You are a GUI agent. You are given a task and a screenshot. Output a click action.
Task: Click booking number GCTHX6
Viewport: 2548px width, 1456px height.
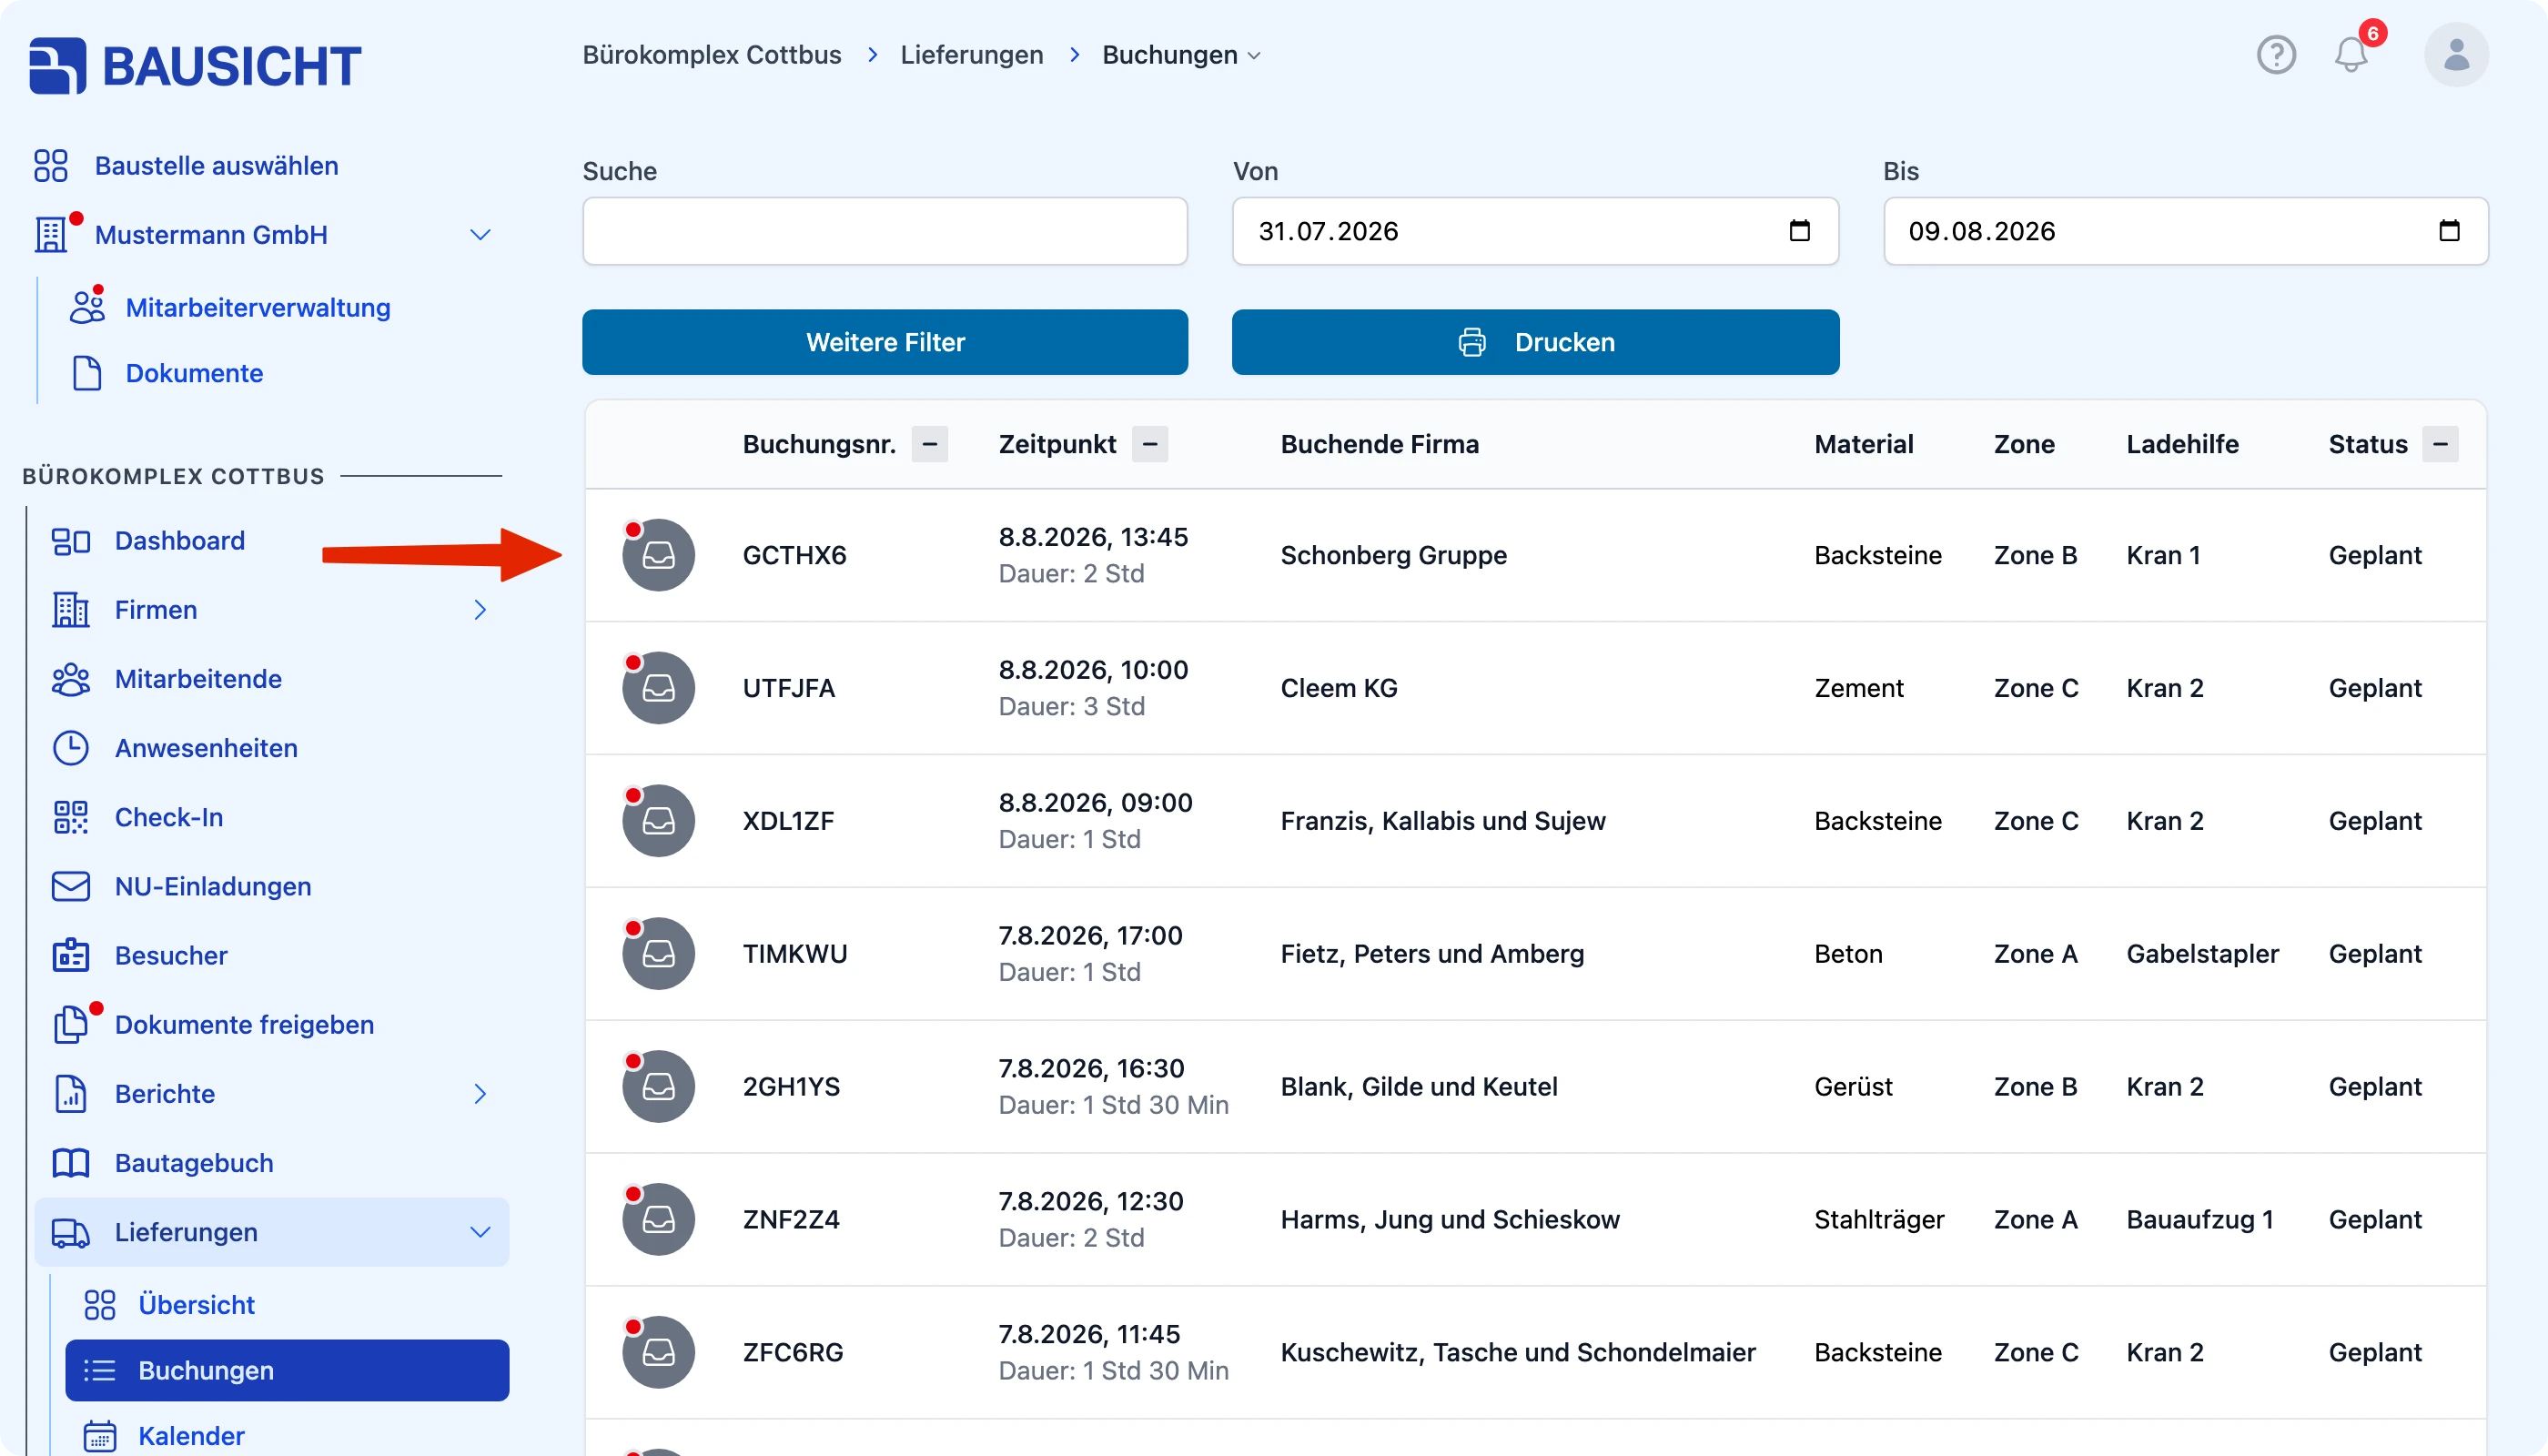click(x=794, y=555)
